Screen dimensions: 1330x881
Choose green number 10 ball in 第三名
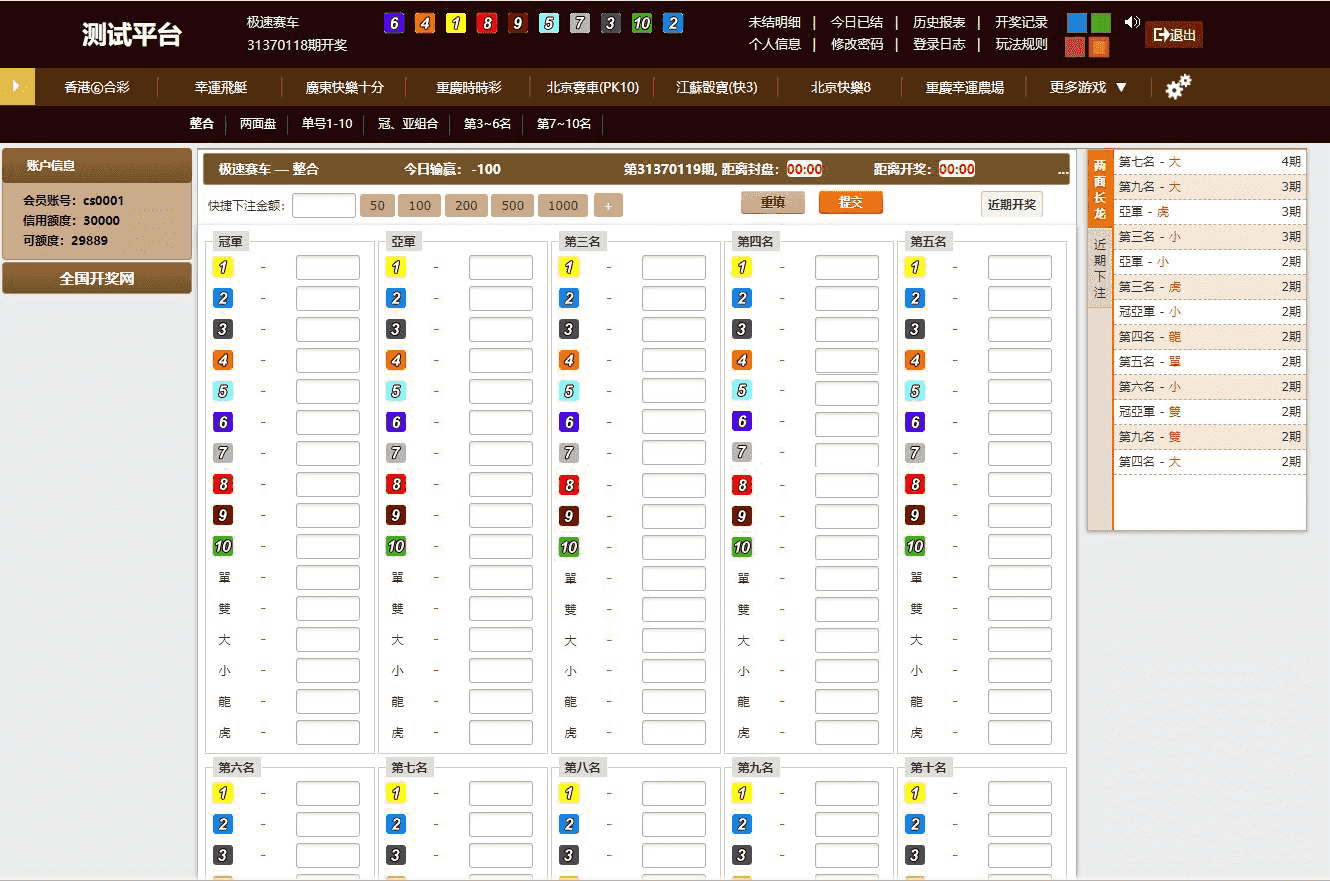569,546
